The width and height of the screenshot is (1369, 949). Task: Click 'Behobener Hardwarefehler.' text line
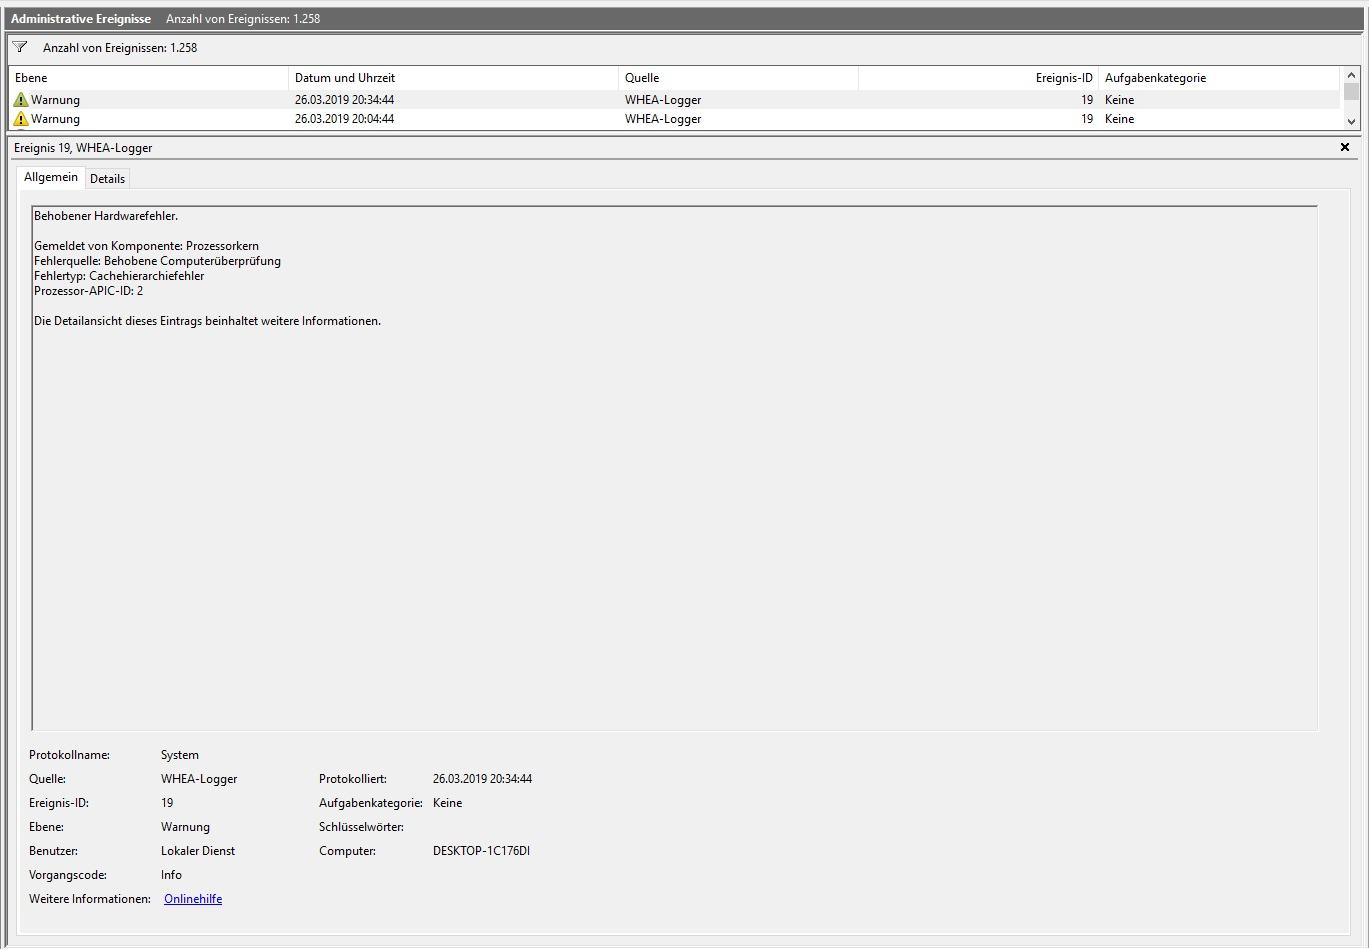pyautogui.click(x=106, y=216)
